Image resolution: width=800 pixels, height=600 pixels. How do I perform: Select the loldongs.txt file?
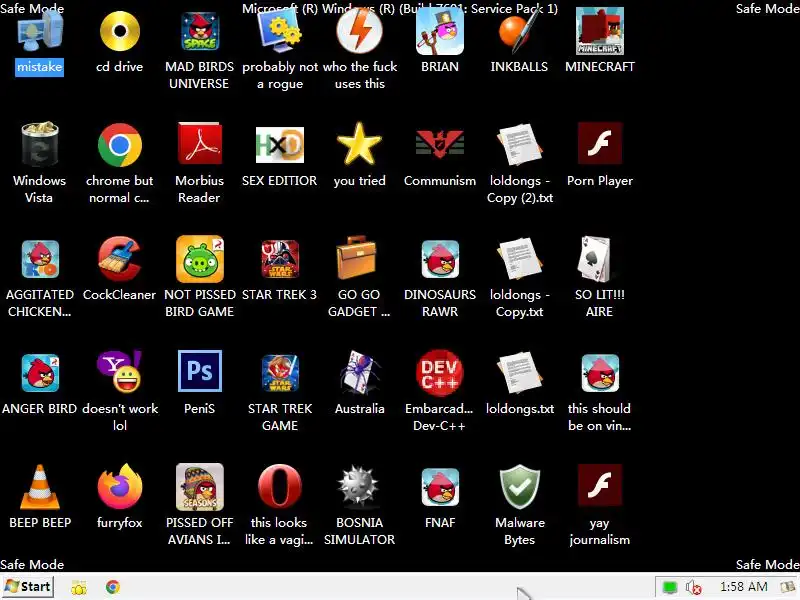[519, 373]
